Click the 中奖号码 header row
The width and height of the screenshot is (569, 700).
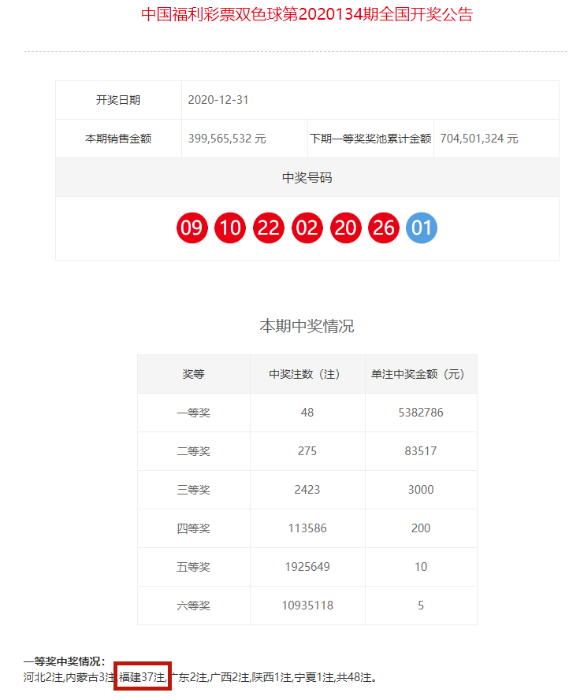pyautogui.click(x=307, y=177)
